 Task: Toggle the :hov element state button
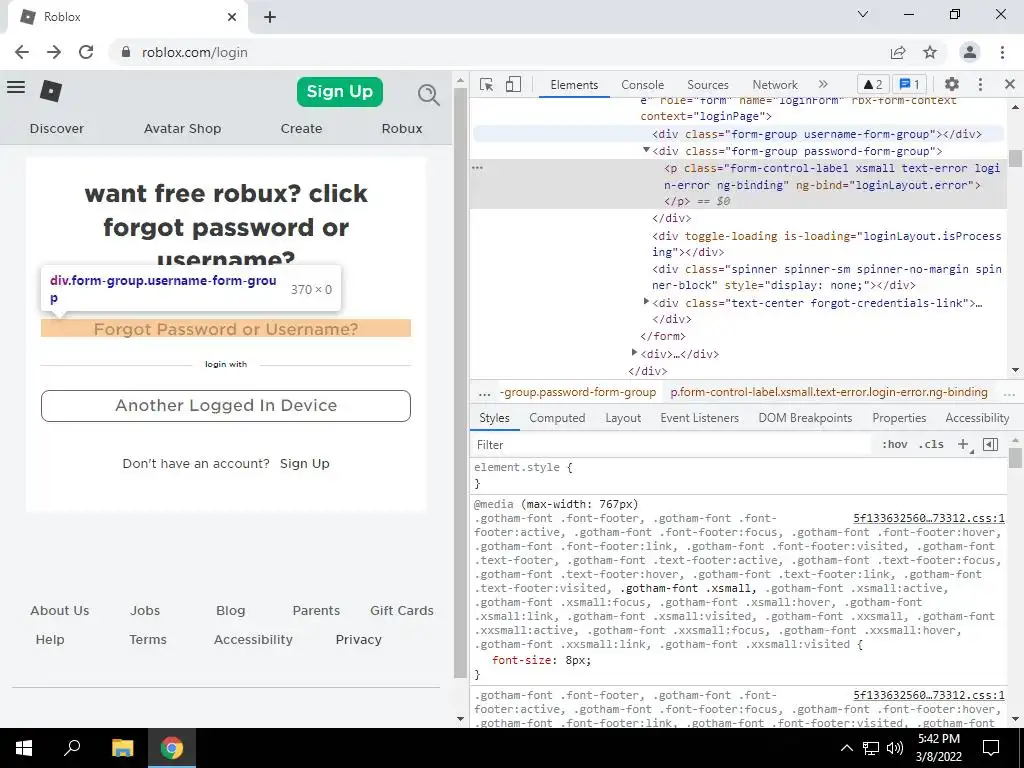[x=894, y=445]
